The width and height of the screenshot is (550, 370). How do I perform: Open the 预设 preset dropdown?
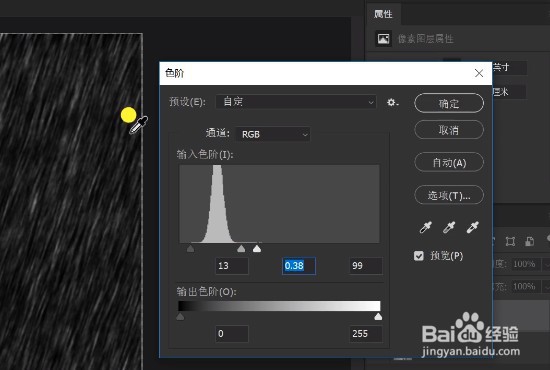[x=296, y=102]
